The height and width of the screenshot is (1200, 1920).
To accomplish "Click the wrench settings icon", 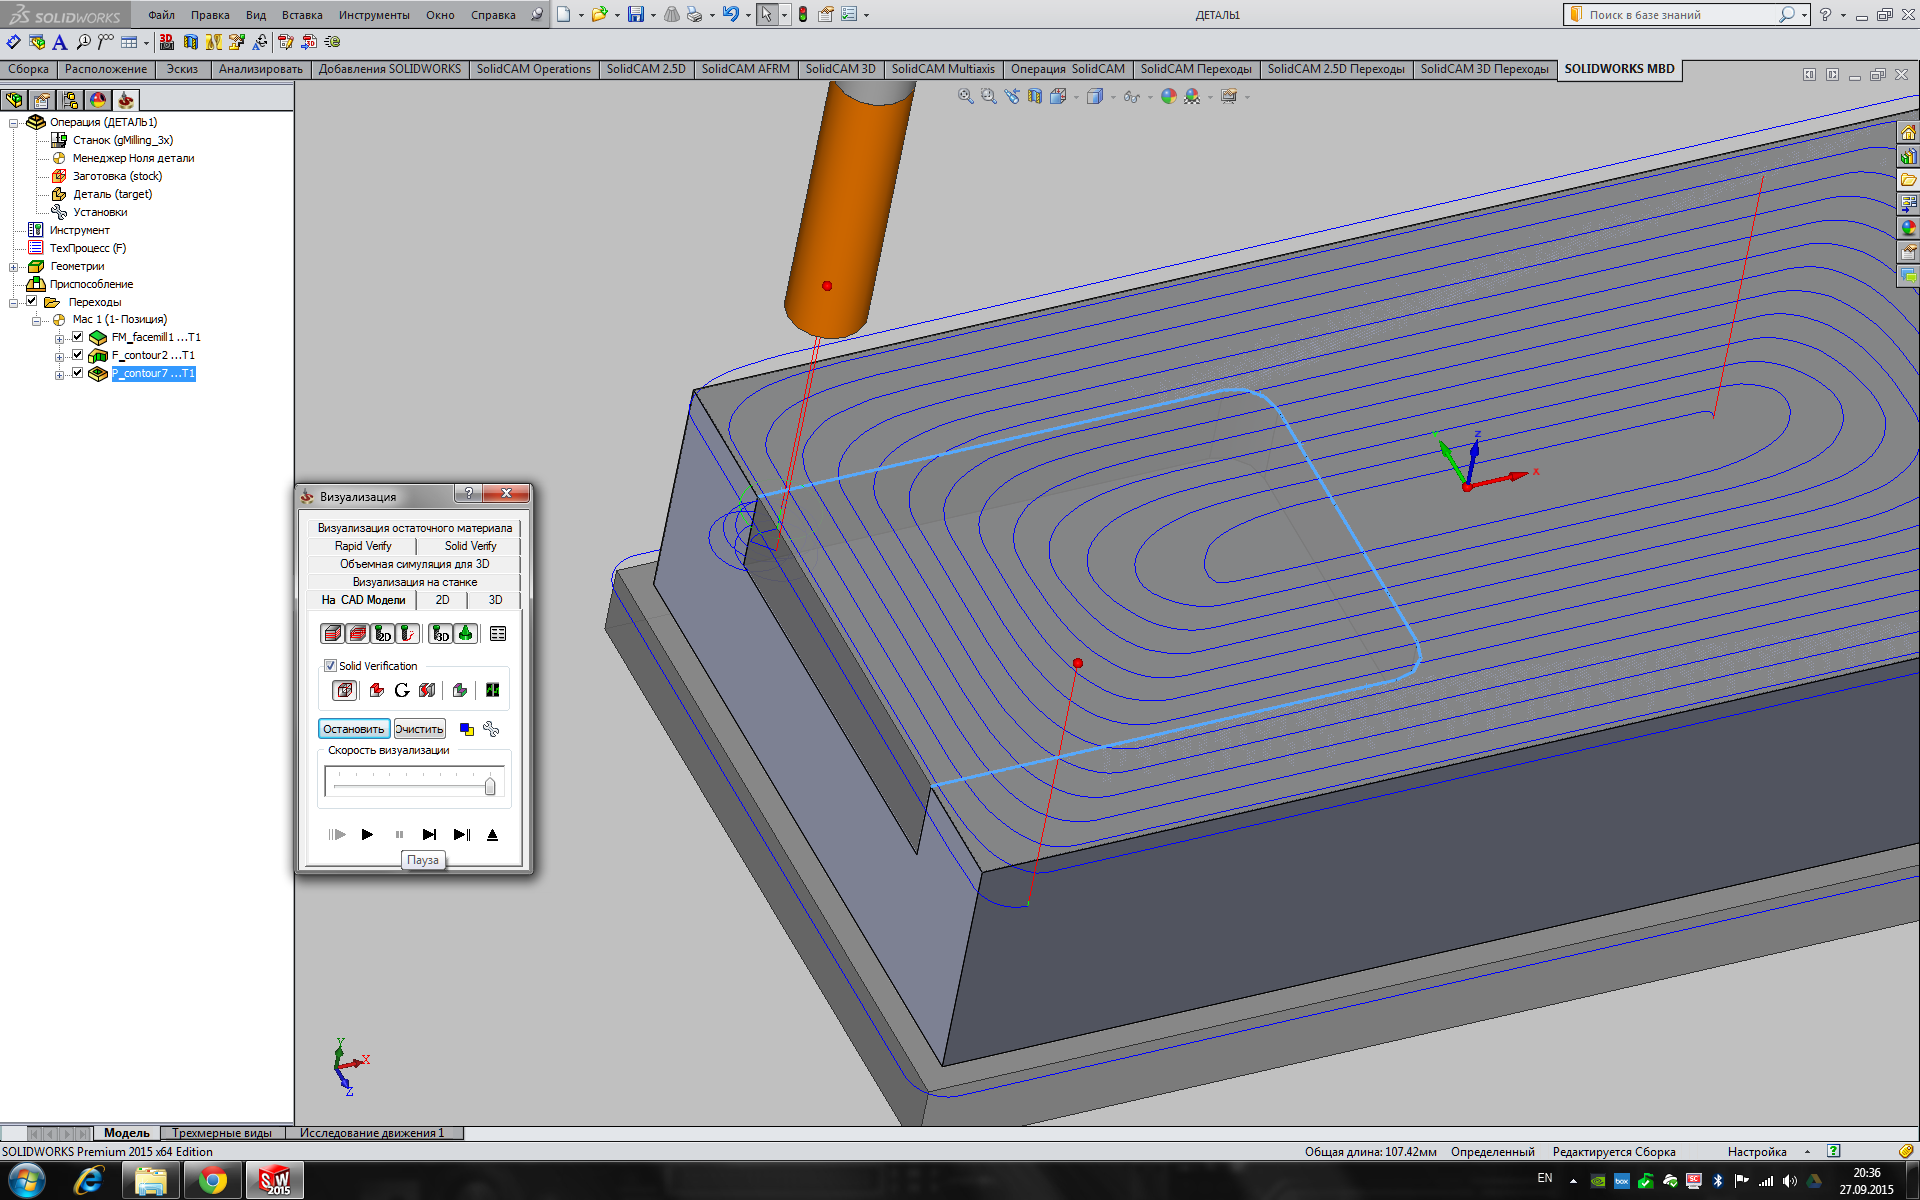I will point(491,729).
